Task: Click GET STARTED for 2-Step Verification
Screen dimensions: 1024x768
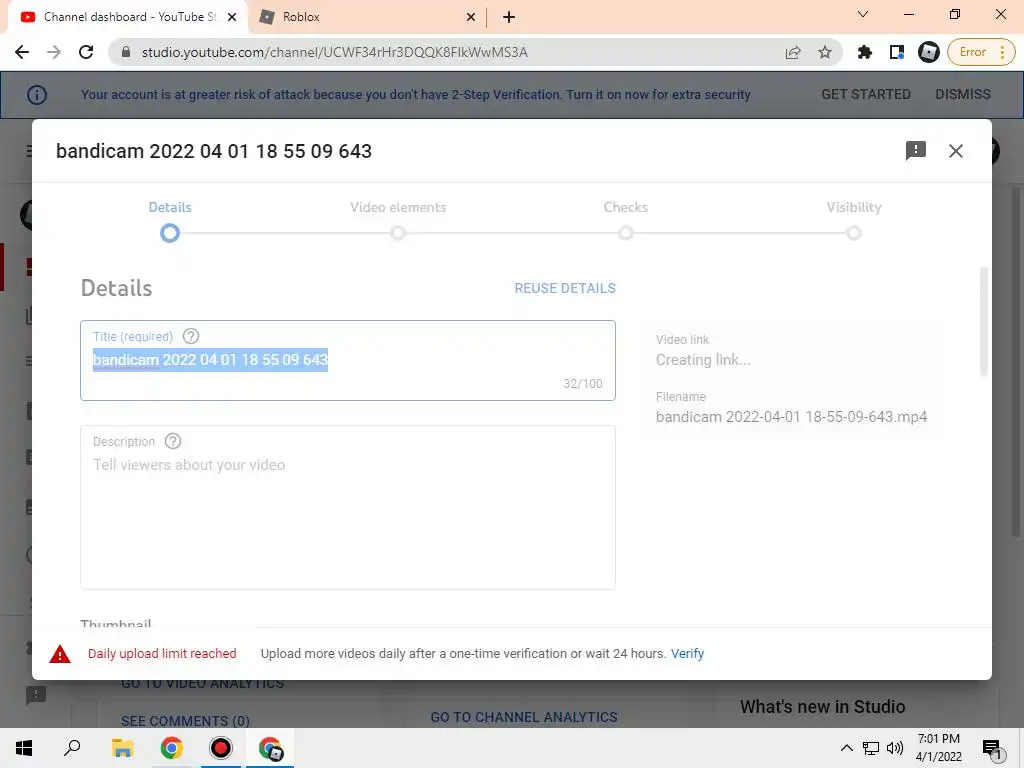Action: (x=865, y=94)
